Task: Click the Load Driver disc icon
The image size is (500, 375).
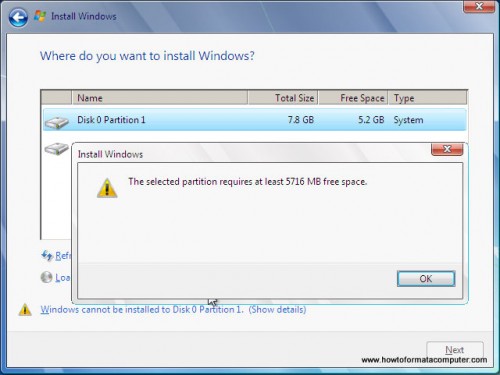Action: 46,277
